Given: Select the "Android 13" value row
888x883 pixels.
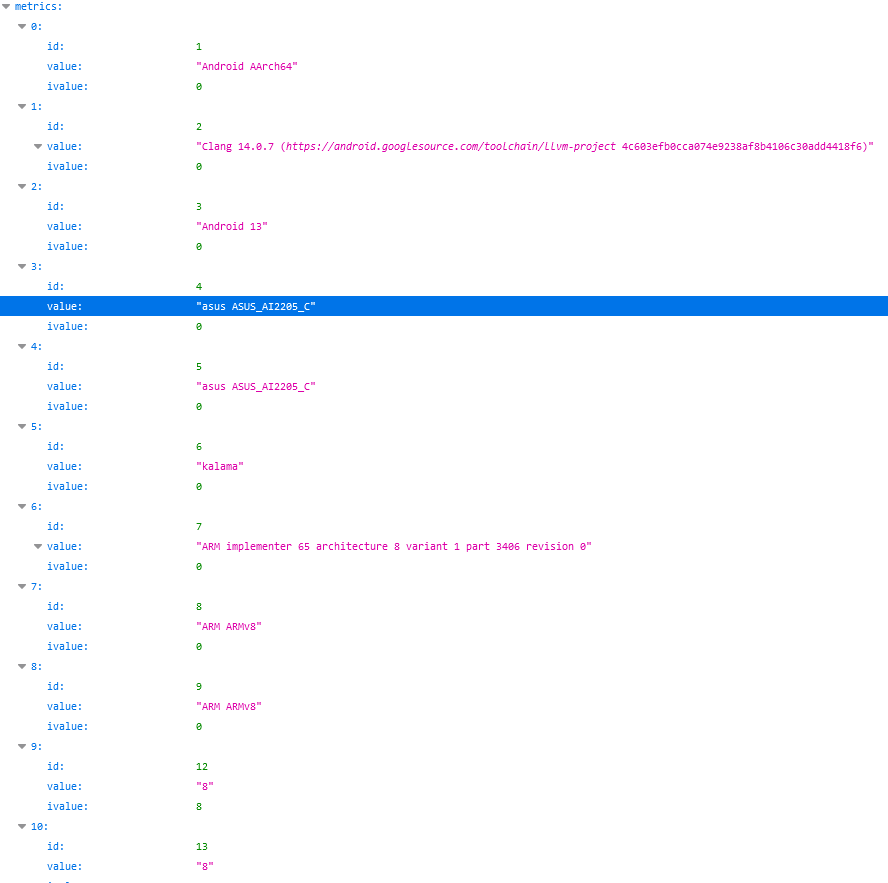Looking at the screenshot, I should [x=232, y=226].
